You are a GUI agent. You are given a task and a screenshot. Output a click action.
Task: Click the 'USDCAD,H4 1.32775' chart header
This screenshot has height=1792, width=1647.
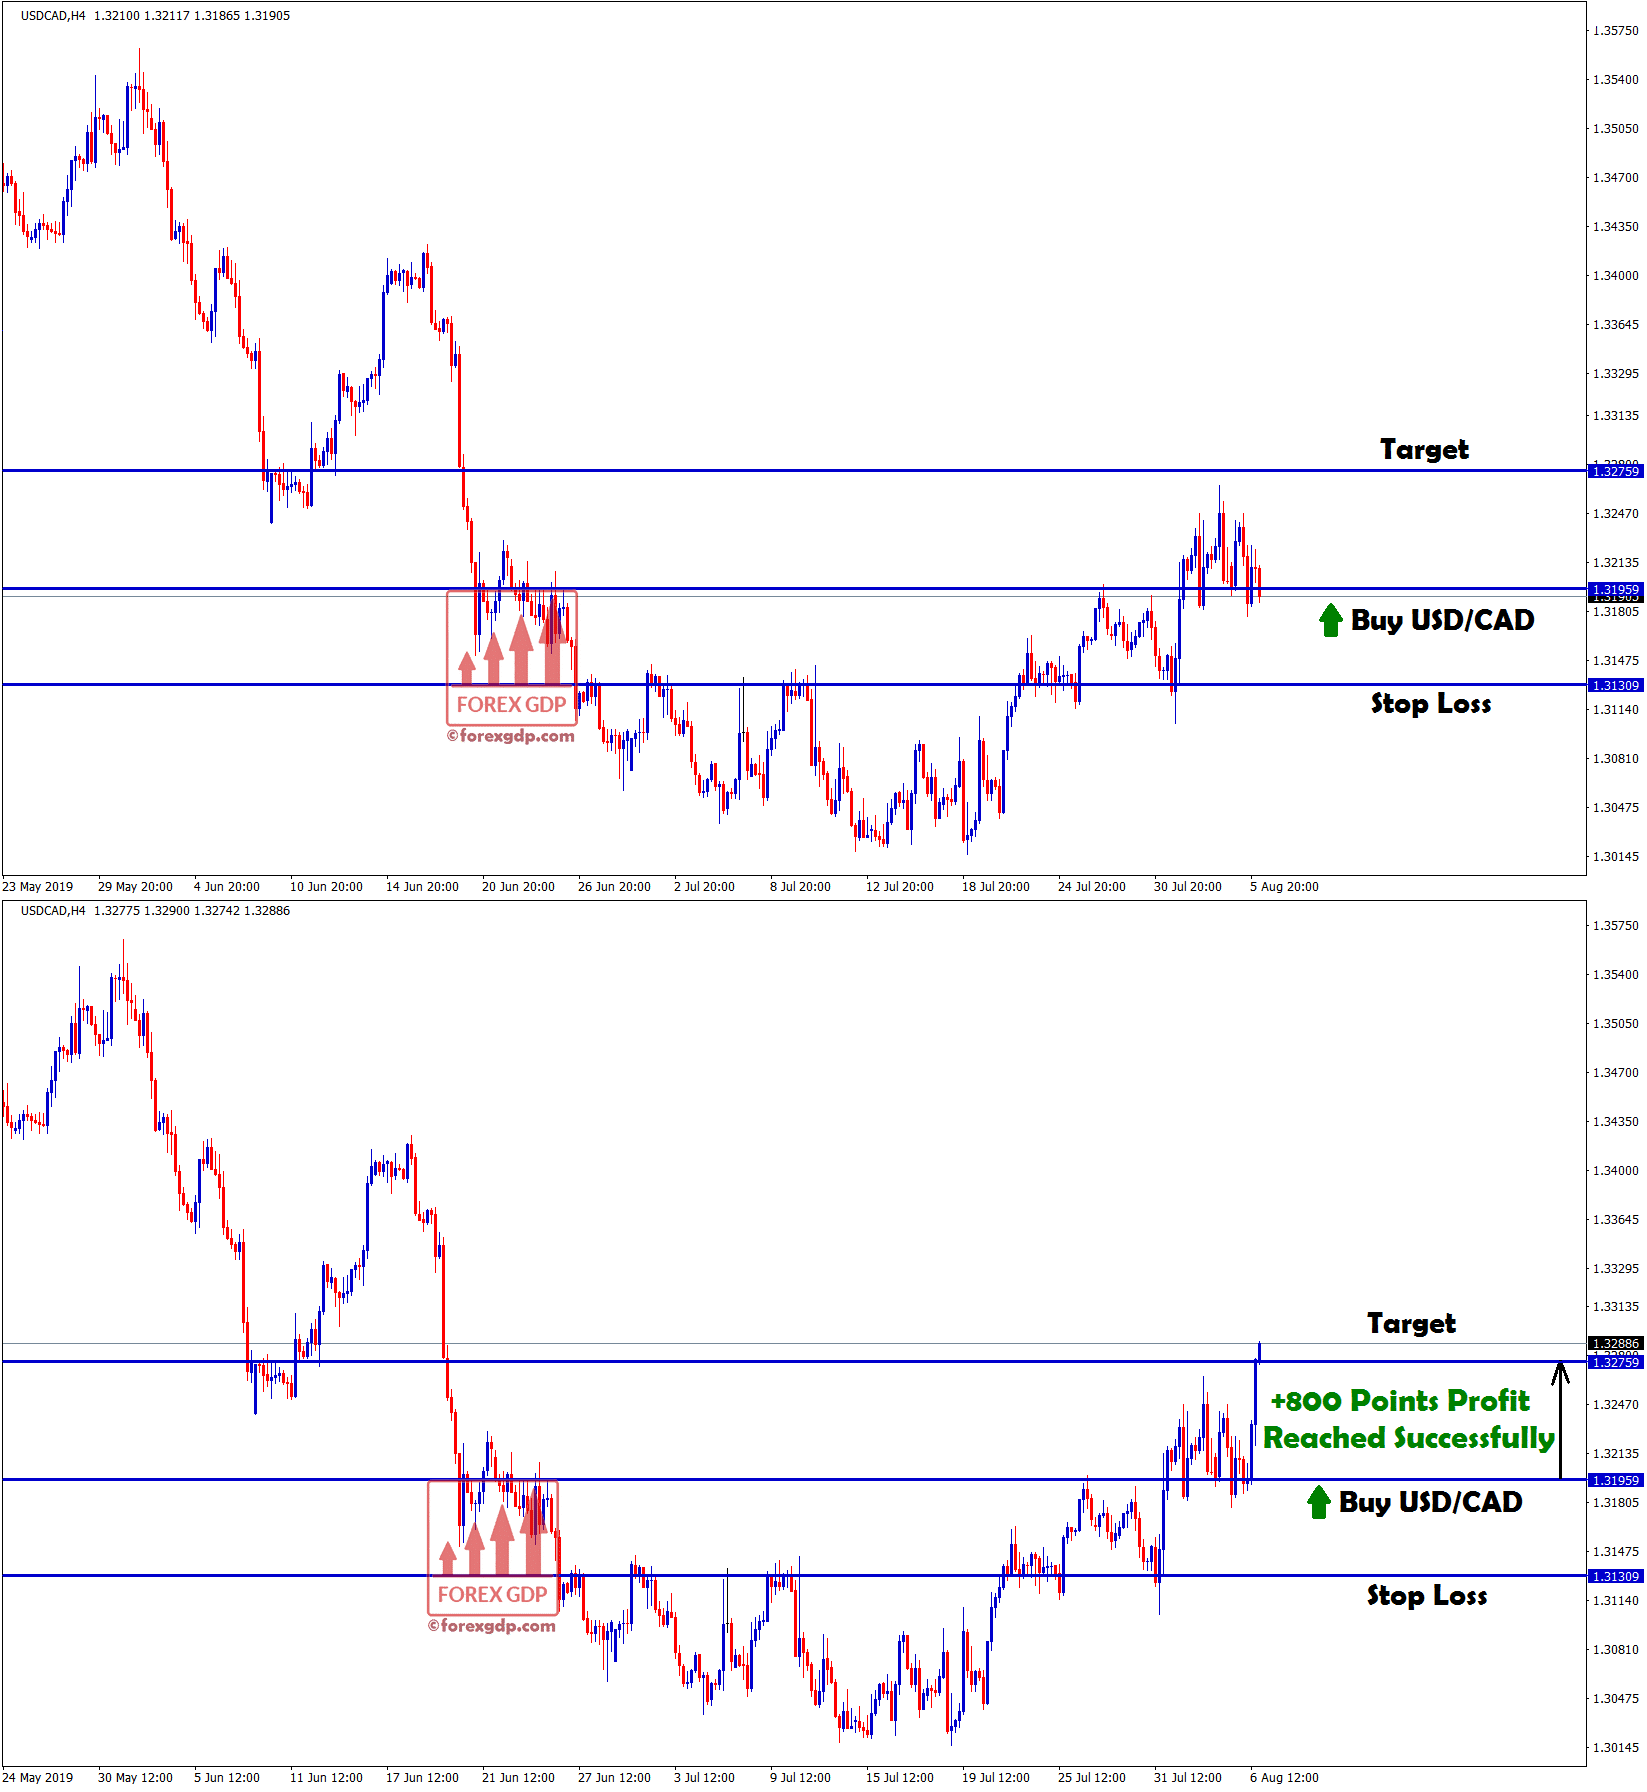pyautogui.click(x=155, y=911)
